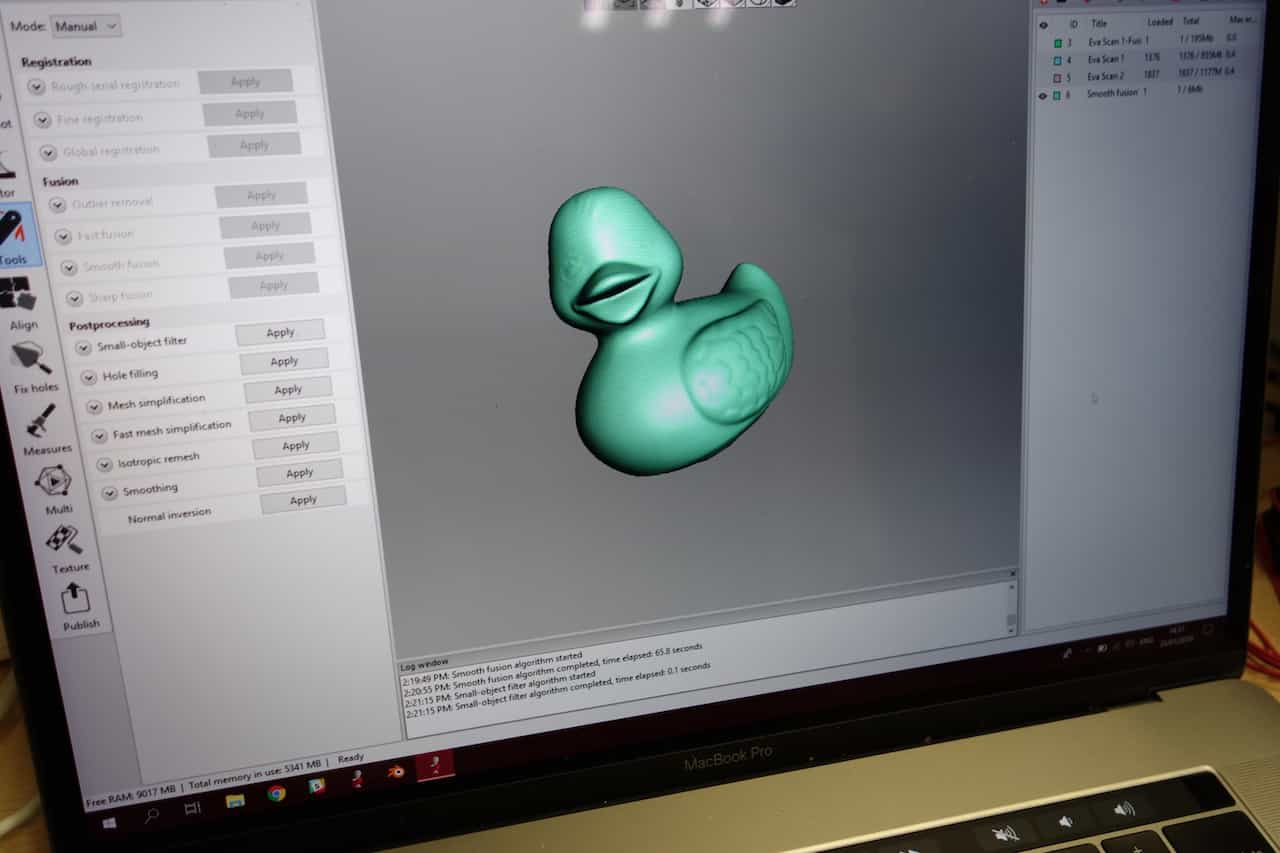Expand Sharp fusion settings
1280x853 pixels.
coord(74,298)
